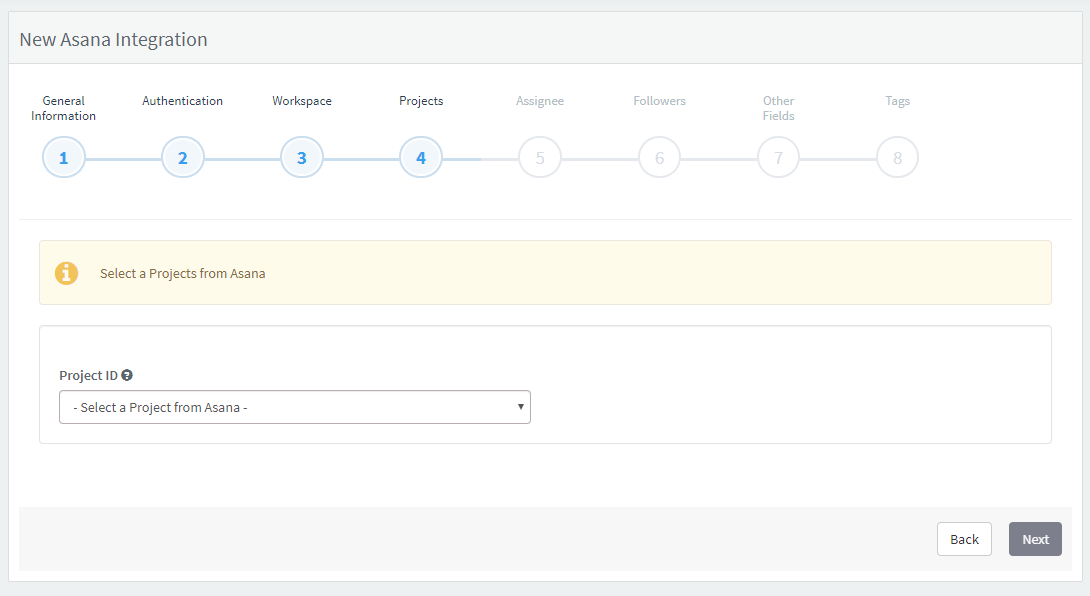Click the Projects step label
Image resolution: width=1090 pixels, height=596 pixels.
pyautogui.click(x=421, y=101)
